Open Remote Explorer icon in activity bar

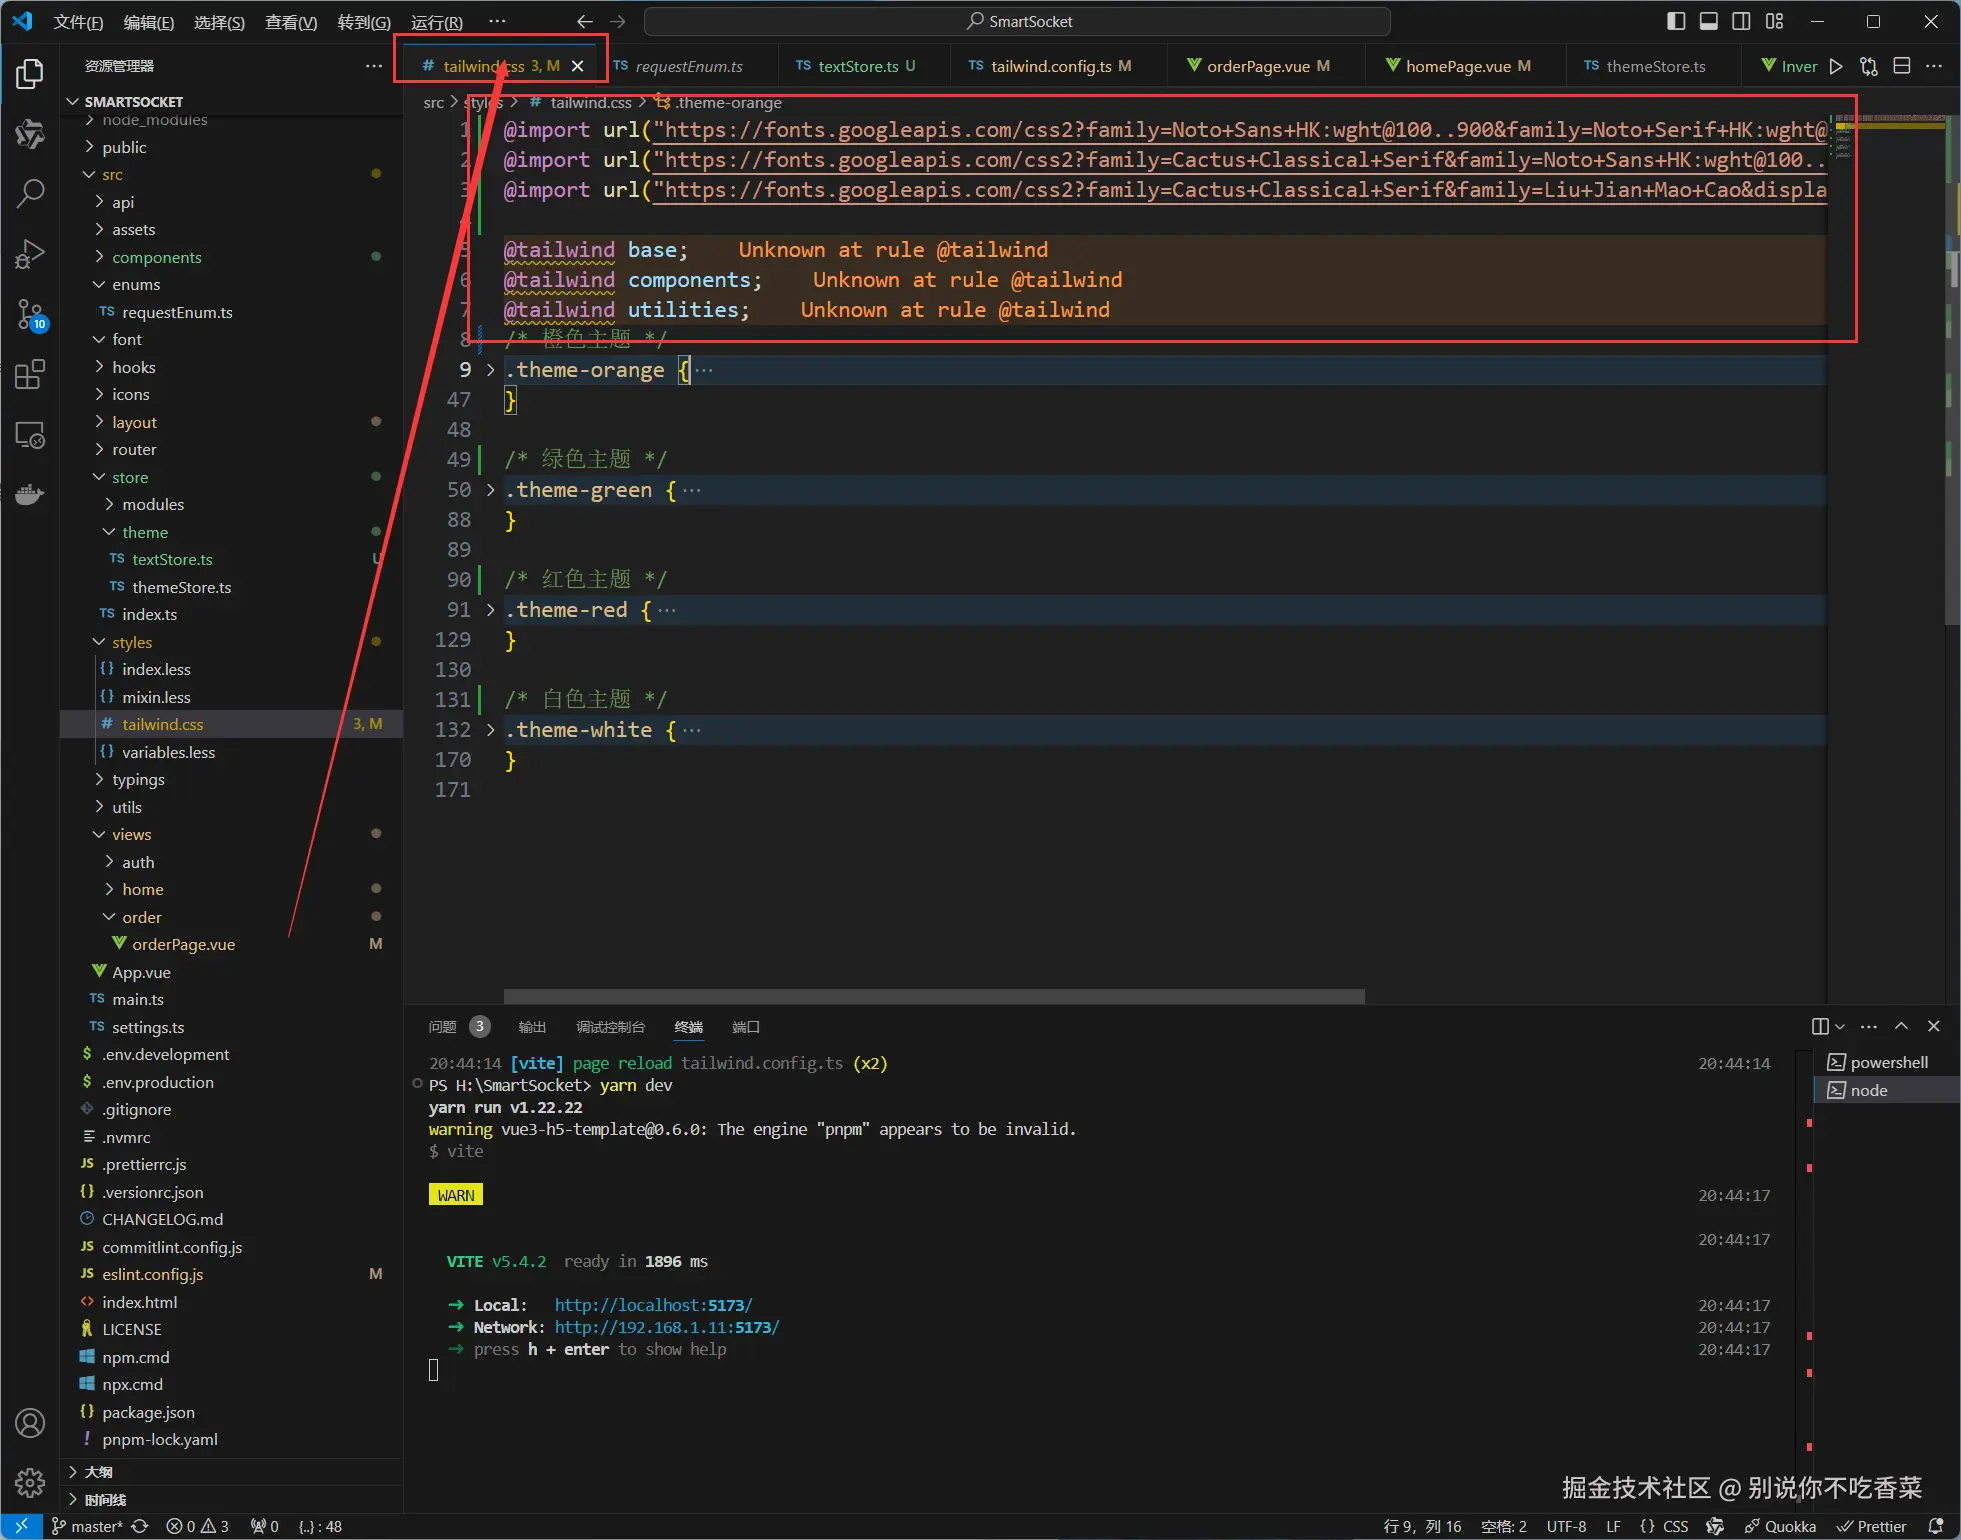30,435
